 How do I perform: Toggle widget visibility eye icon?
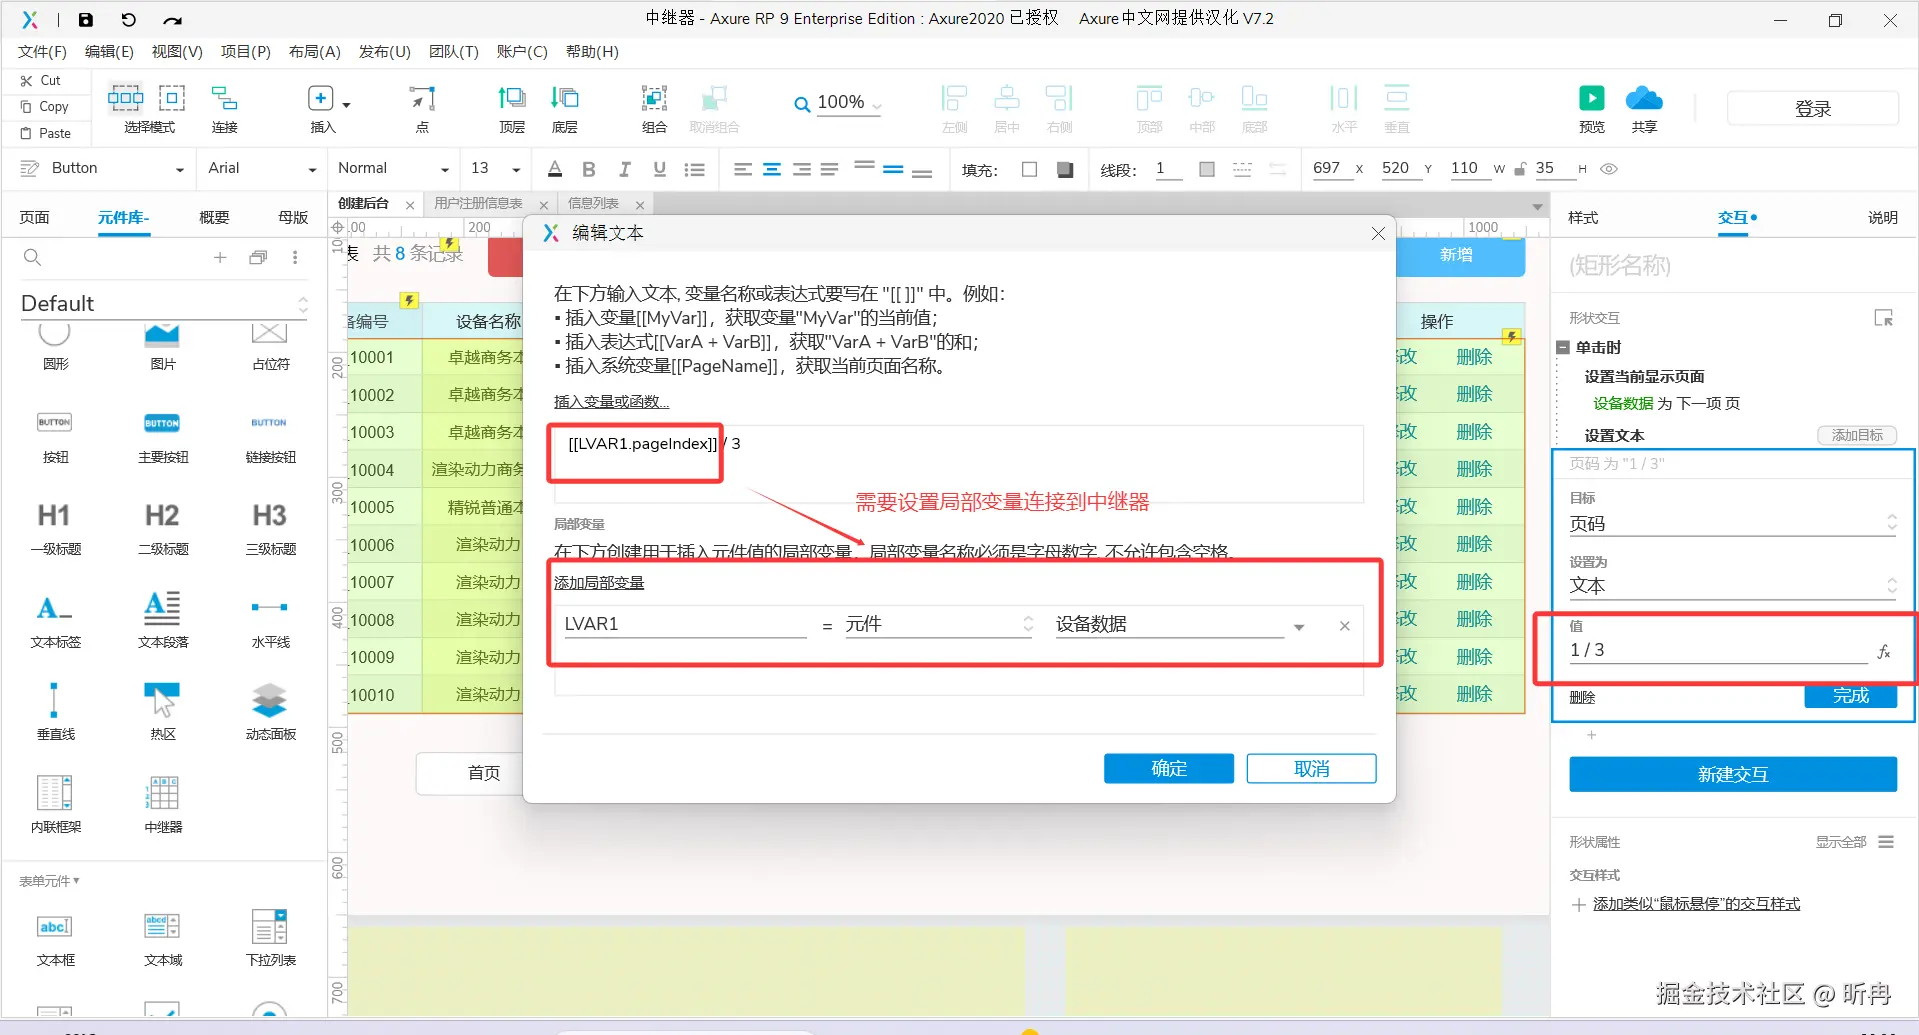coord(1609,169)
